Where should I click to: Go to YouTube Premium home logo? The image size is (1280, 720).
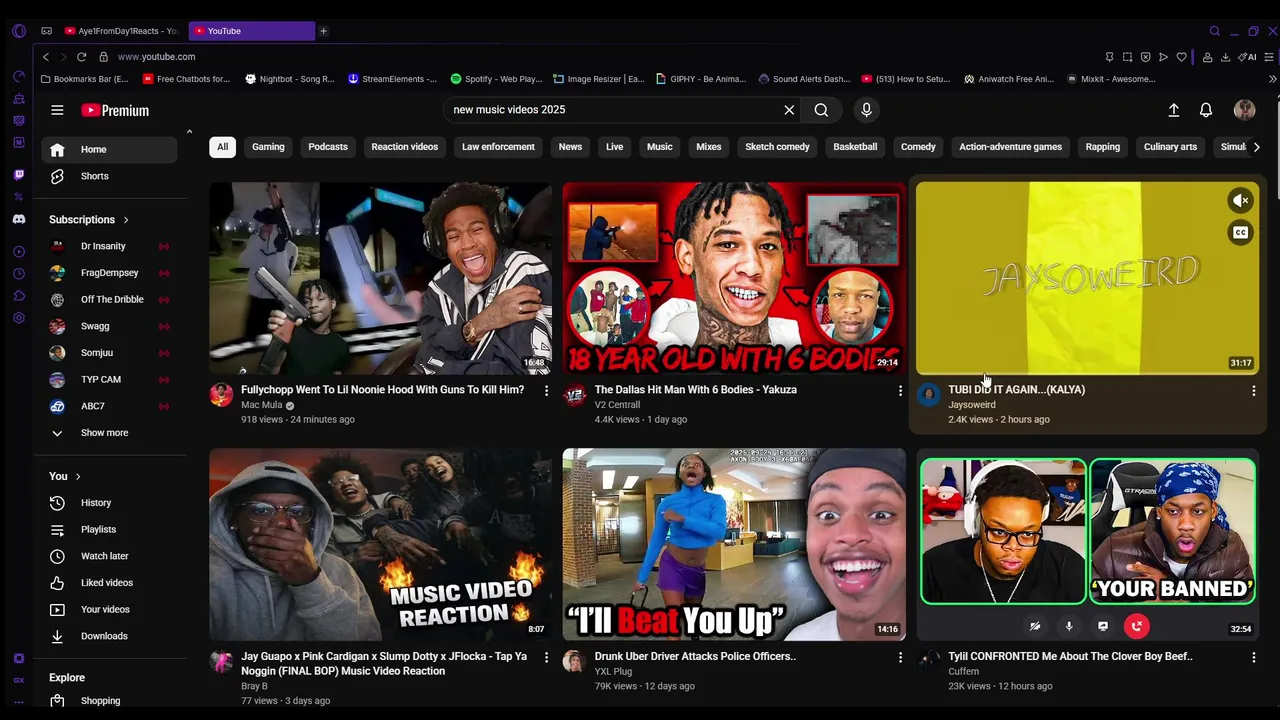point(115,110)
